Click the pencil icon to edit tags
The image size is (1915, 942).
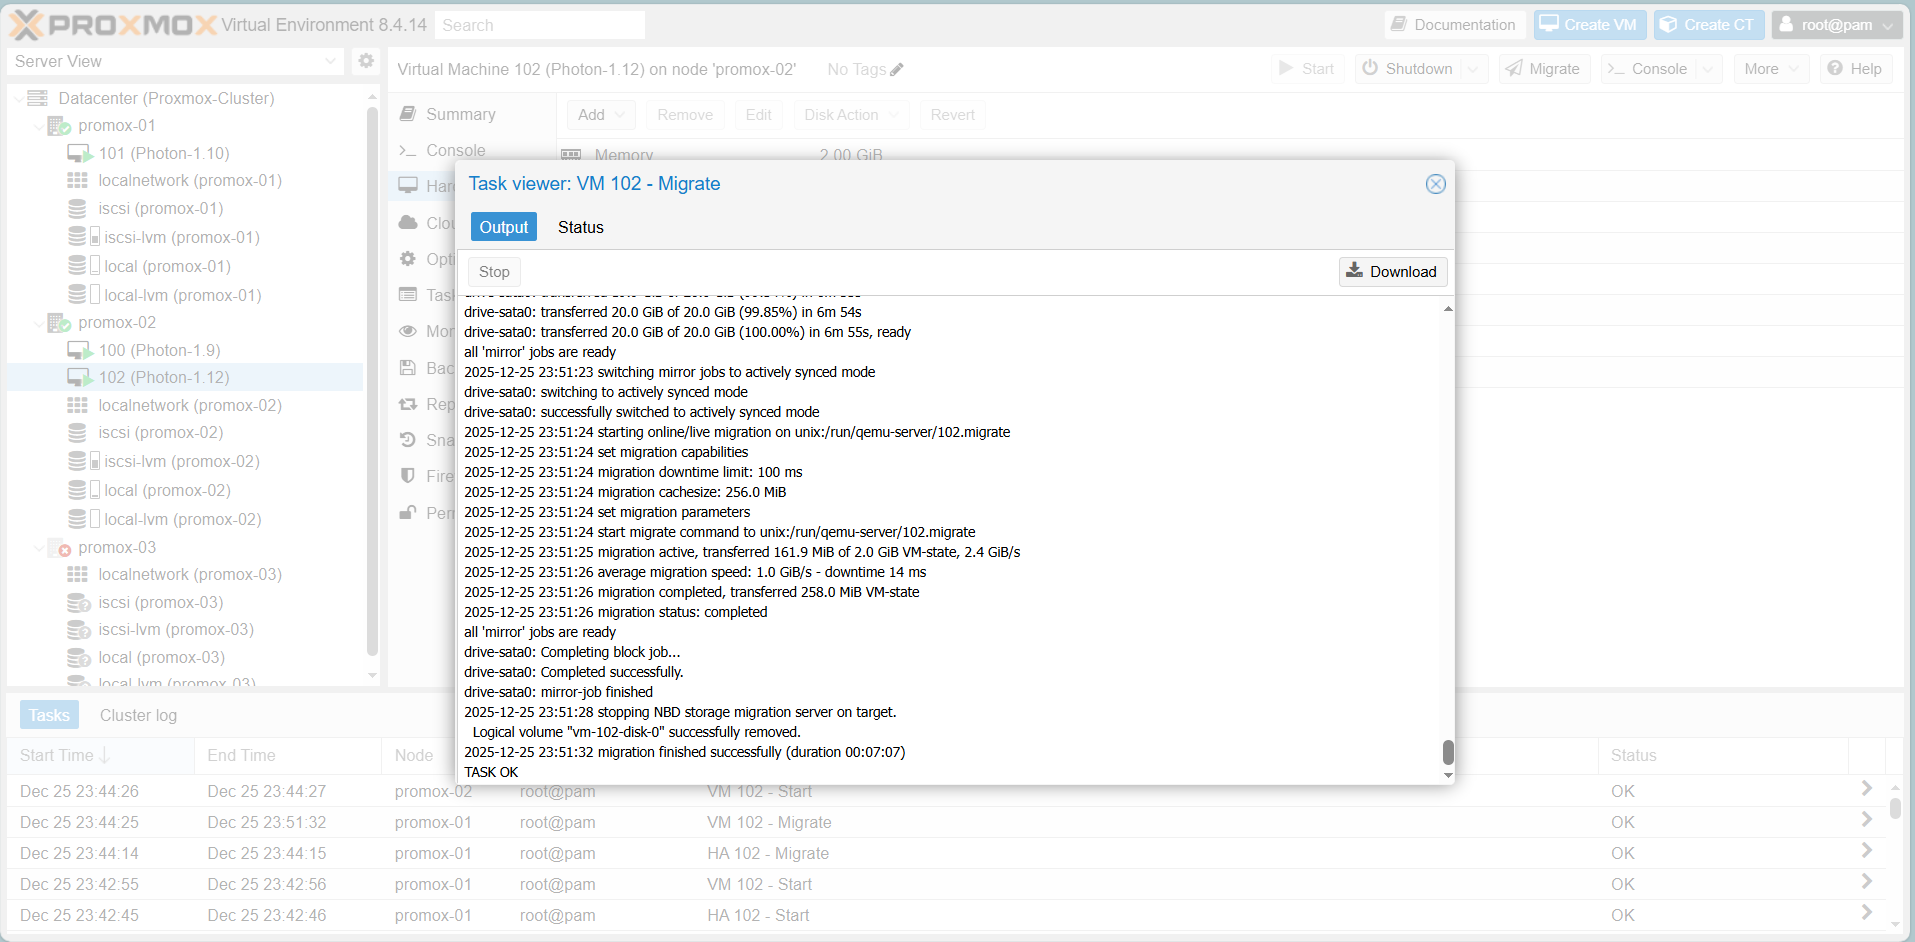896,70
